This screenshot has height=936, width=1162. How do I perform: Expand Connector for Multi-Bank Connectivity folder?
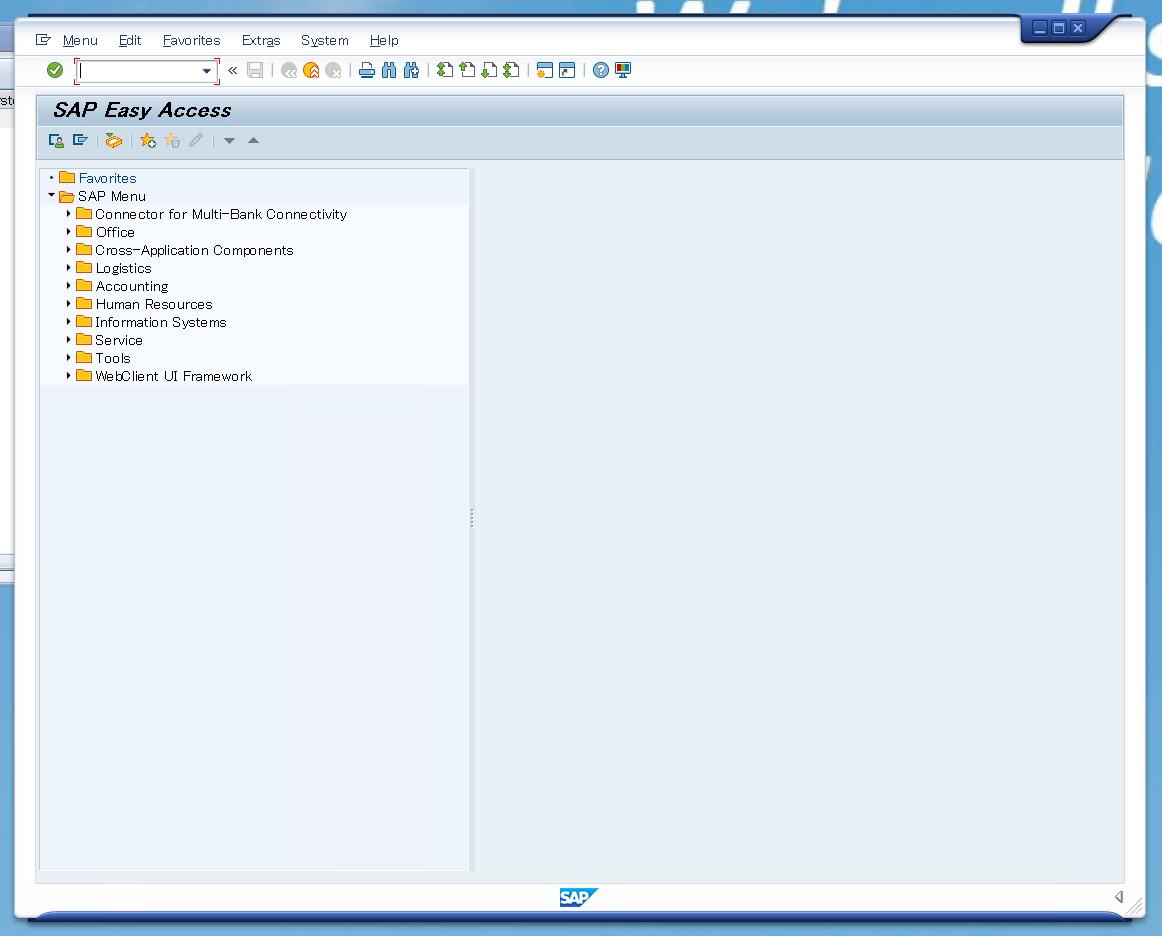coord(68,213)
